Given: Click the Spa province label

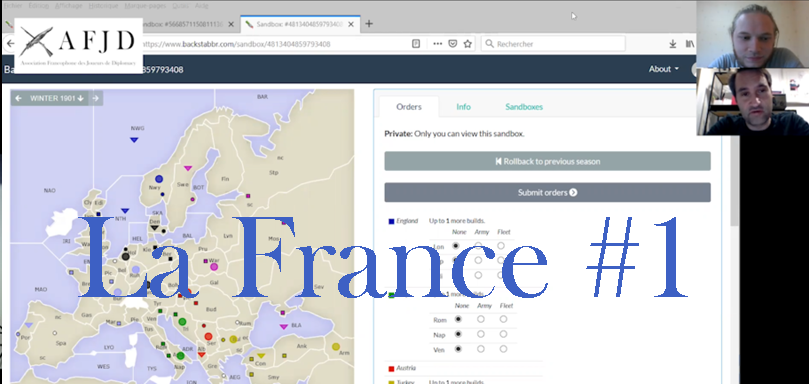Looking at the screenshot, I should tap(61, 343).
